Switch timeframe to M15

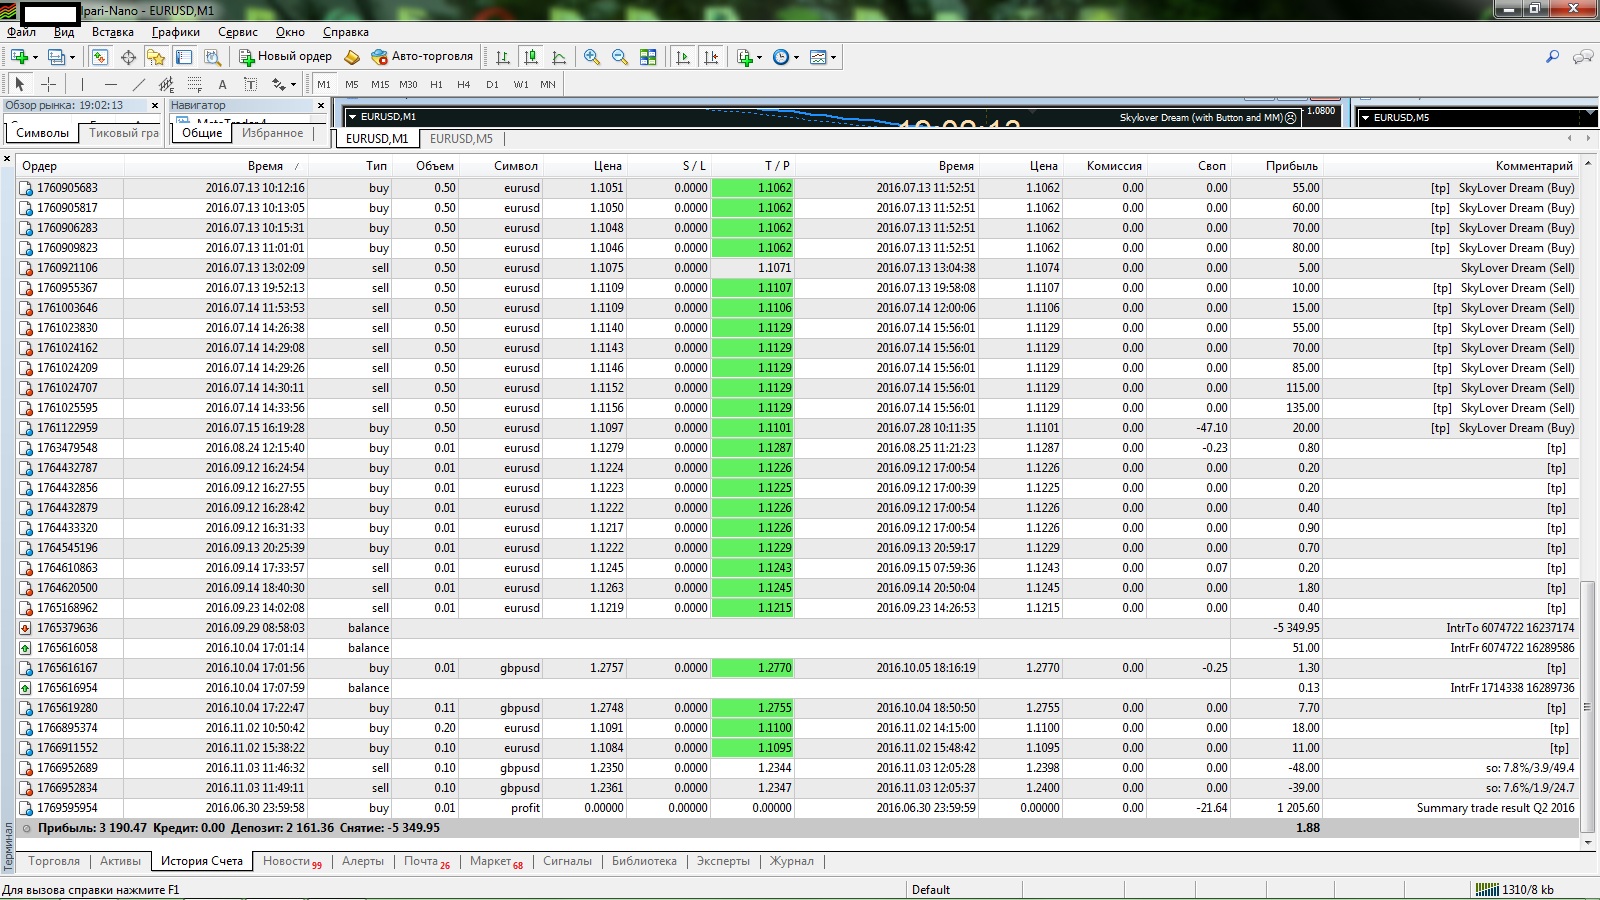[x=380, y=84]
